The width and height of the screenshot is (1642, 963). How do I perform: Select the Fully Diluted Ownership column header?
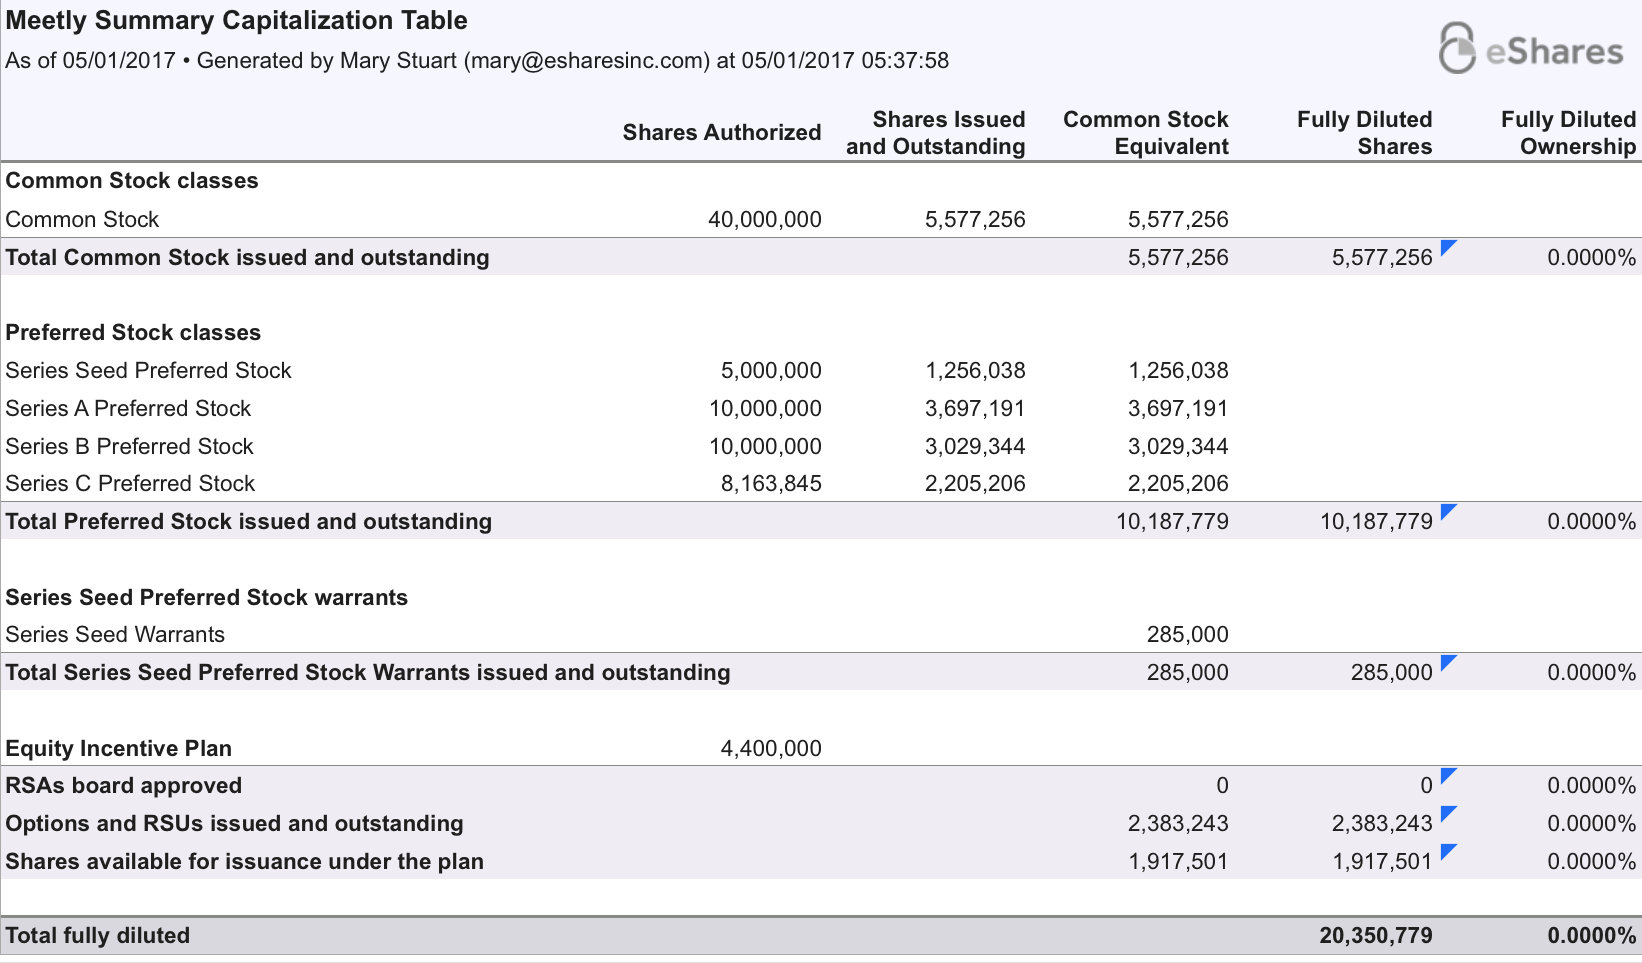click(1567, 133)
